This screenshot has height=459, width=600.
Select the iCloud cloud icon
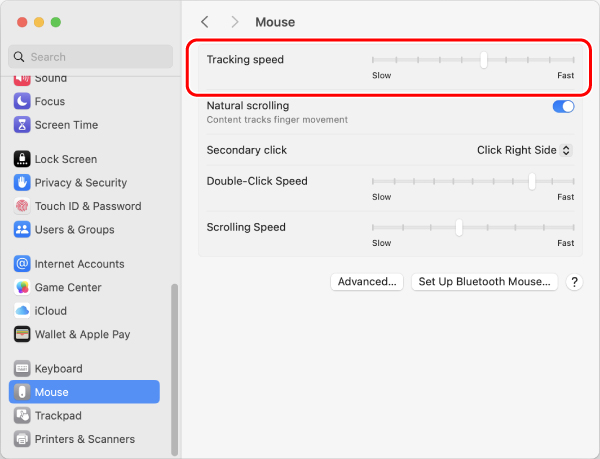(22, 311)
